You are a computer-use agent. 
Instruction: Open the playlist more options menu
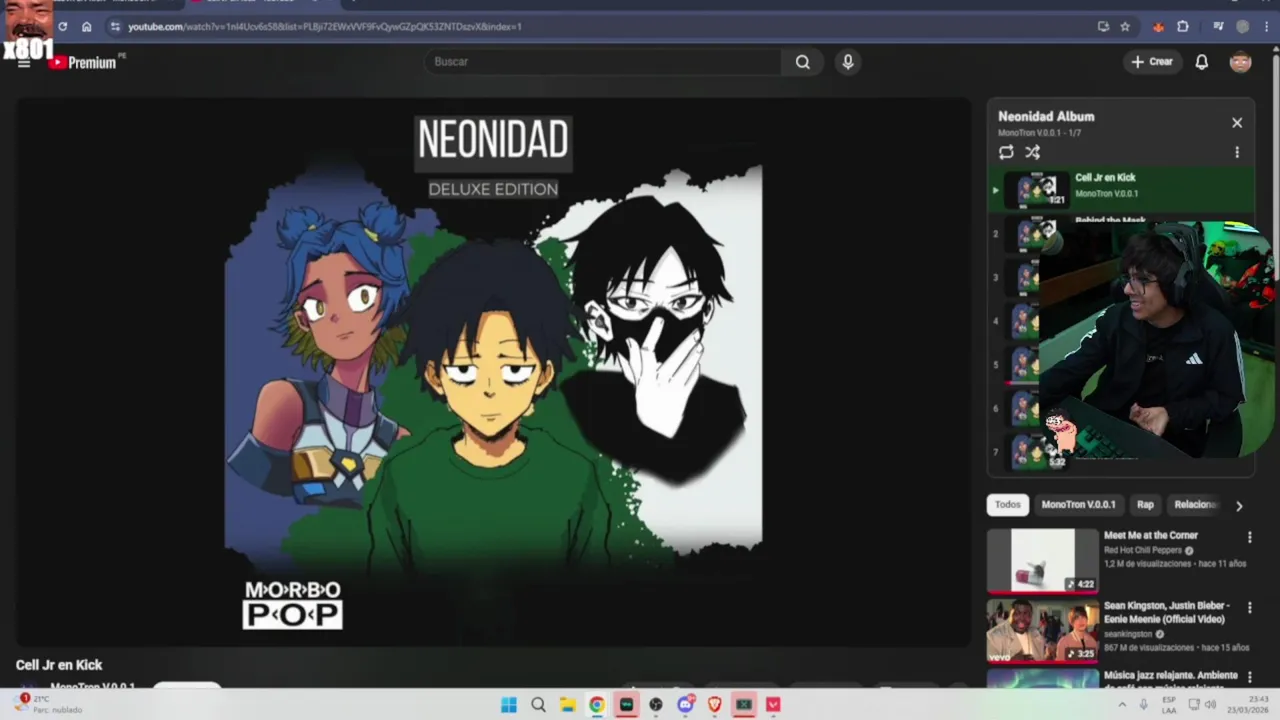pos(1237,152)
